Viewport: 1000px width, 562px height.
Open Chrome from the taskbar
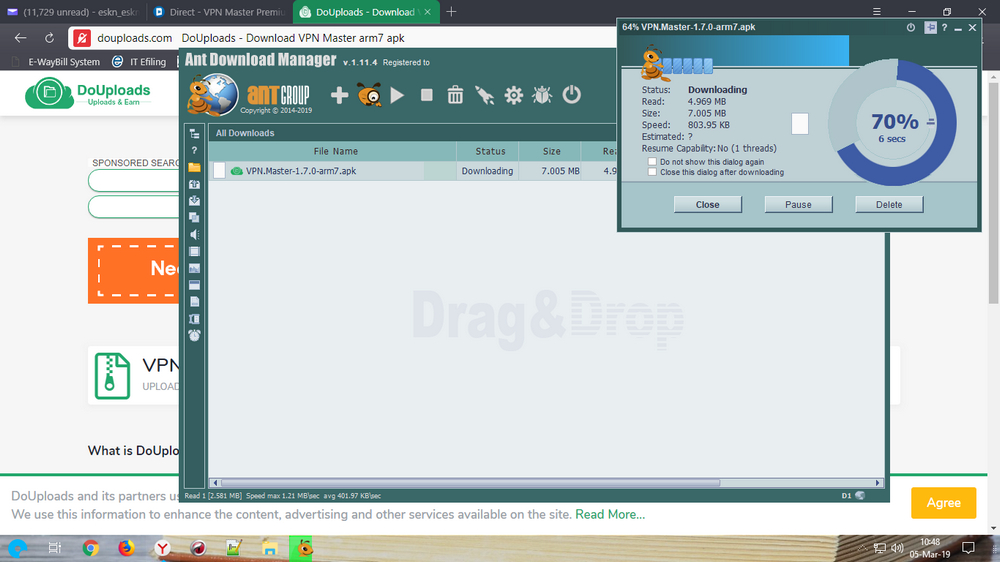click(x=90, y=548)
